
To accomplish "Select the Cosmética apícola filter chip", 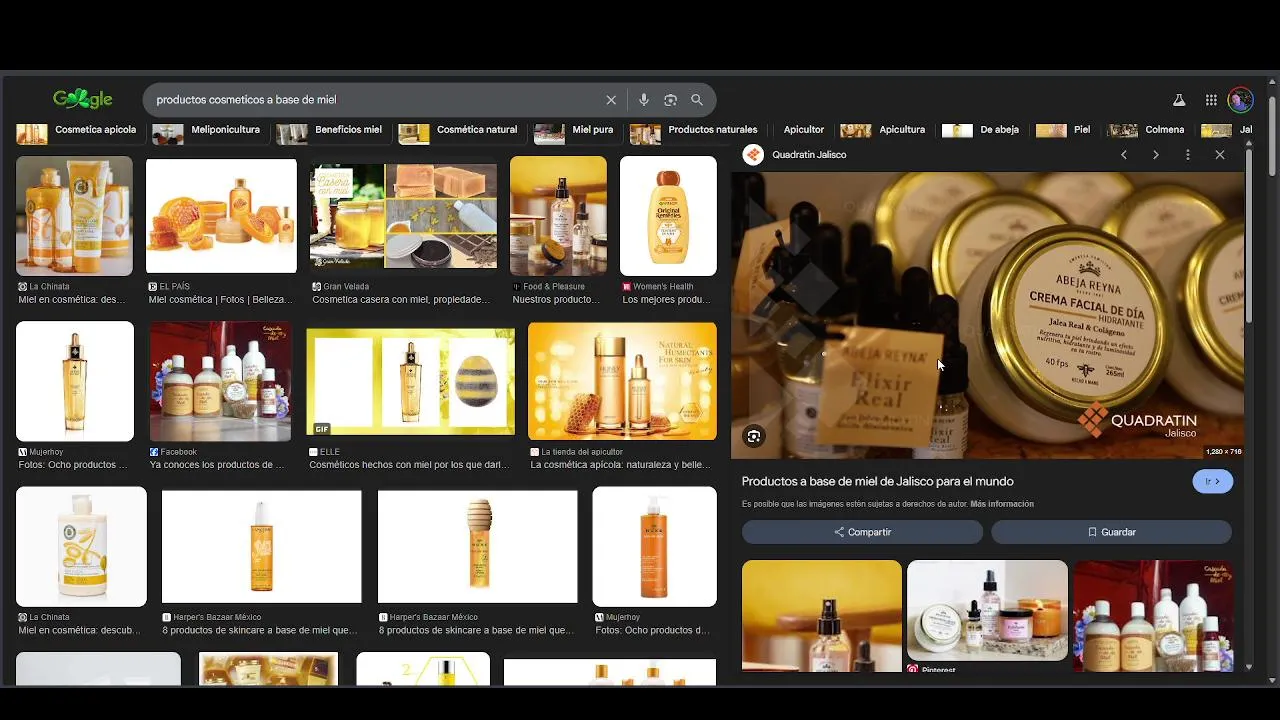I will pyautogui.click(x=77, y=130).
